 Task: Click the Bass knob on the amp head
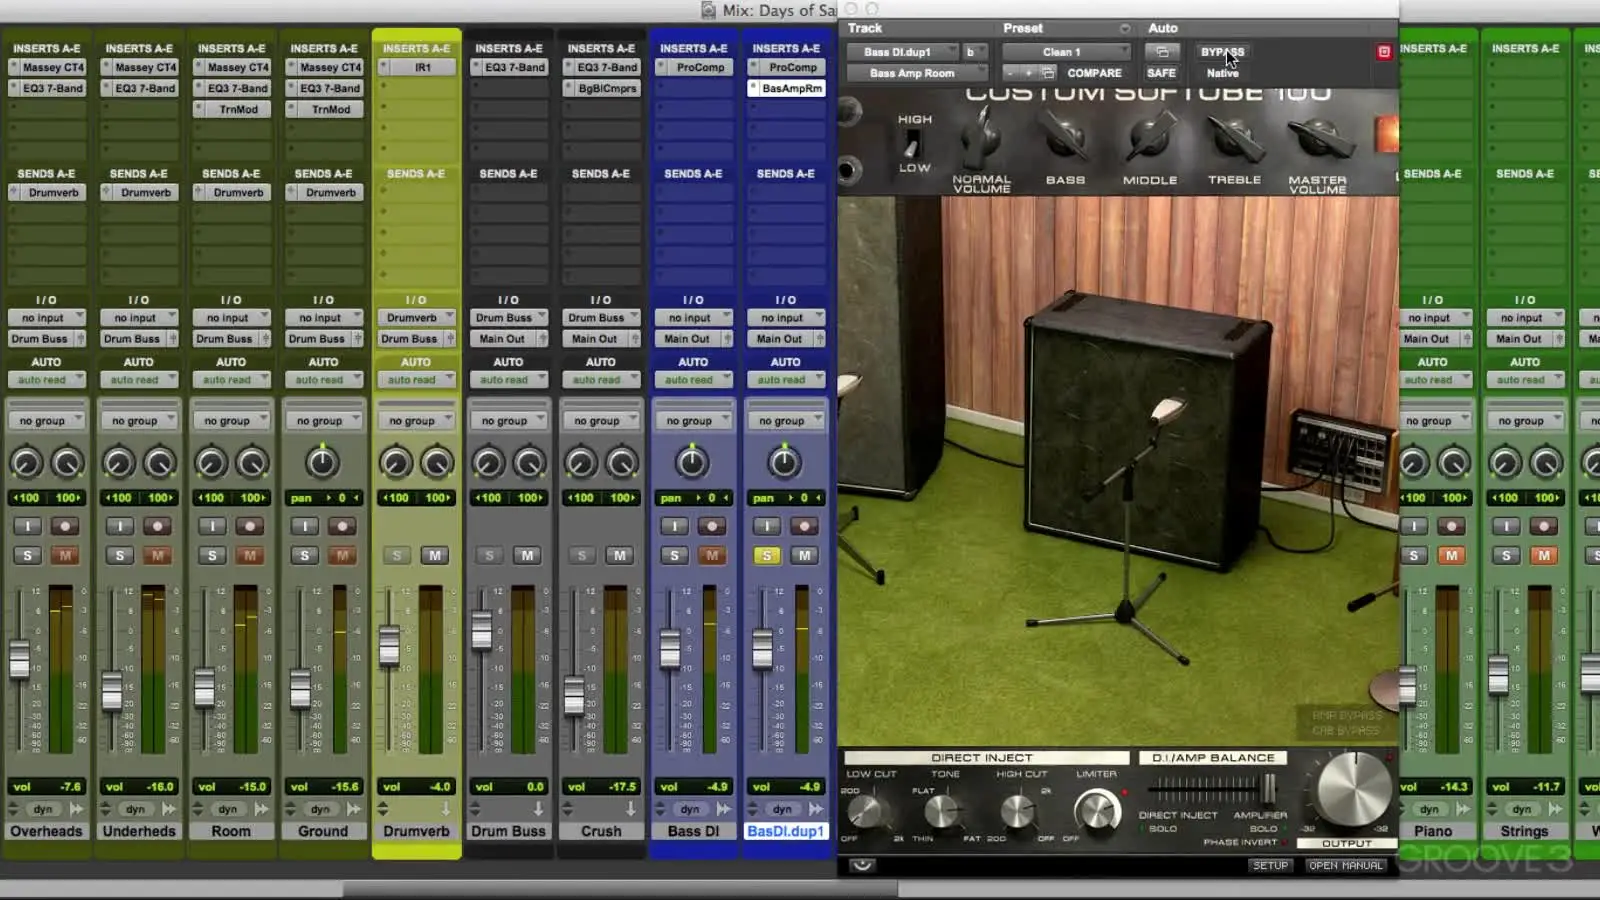1064,138
